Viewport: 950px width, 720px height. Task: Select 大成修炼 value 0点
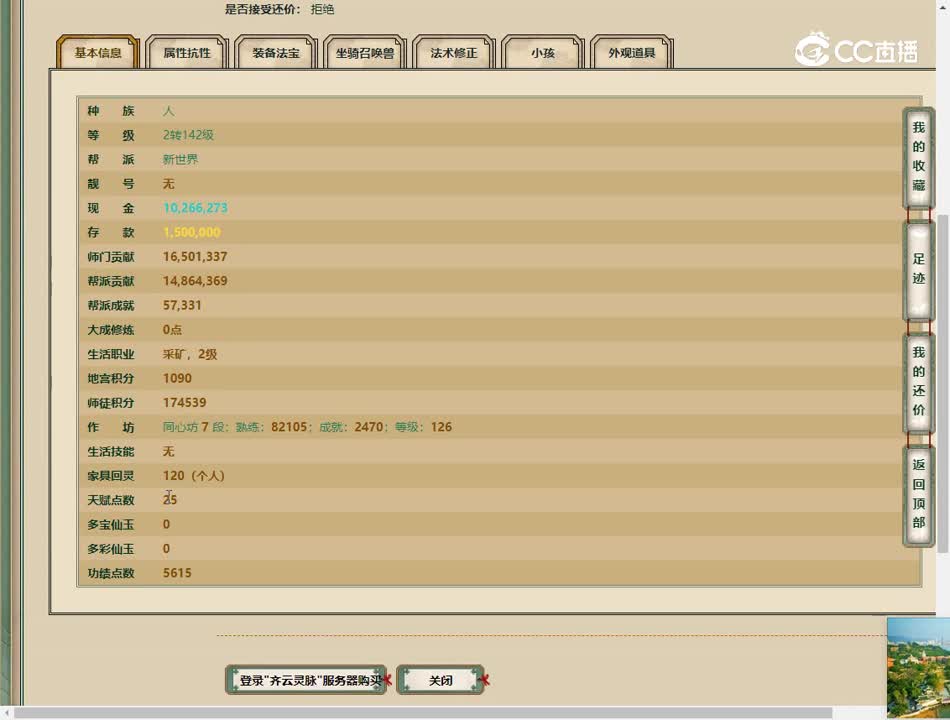click(172, 329)
